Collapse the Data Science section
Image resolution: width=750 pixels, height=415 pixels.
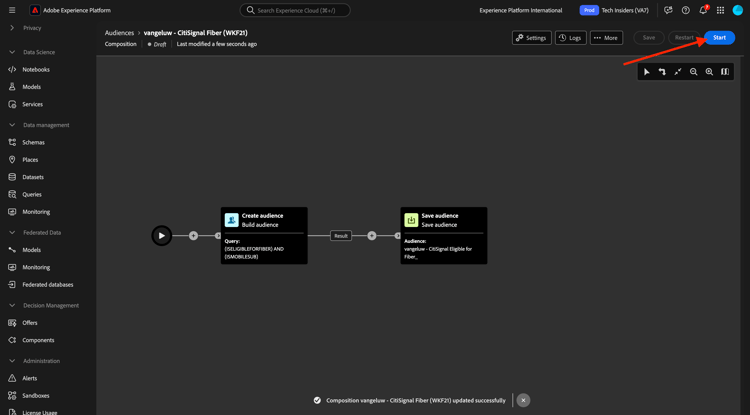point(12,52)
